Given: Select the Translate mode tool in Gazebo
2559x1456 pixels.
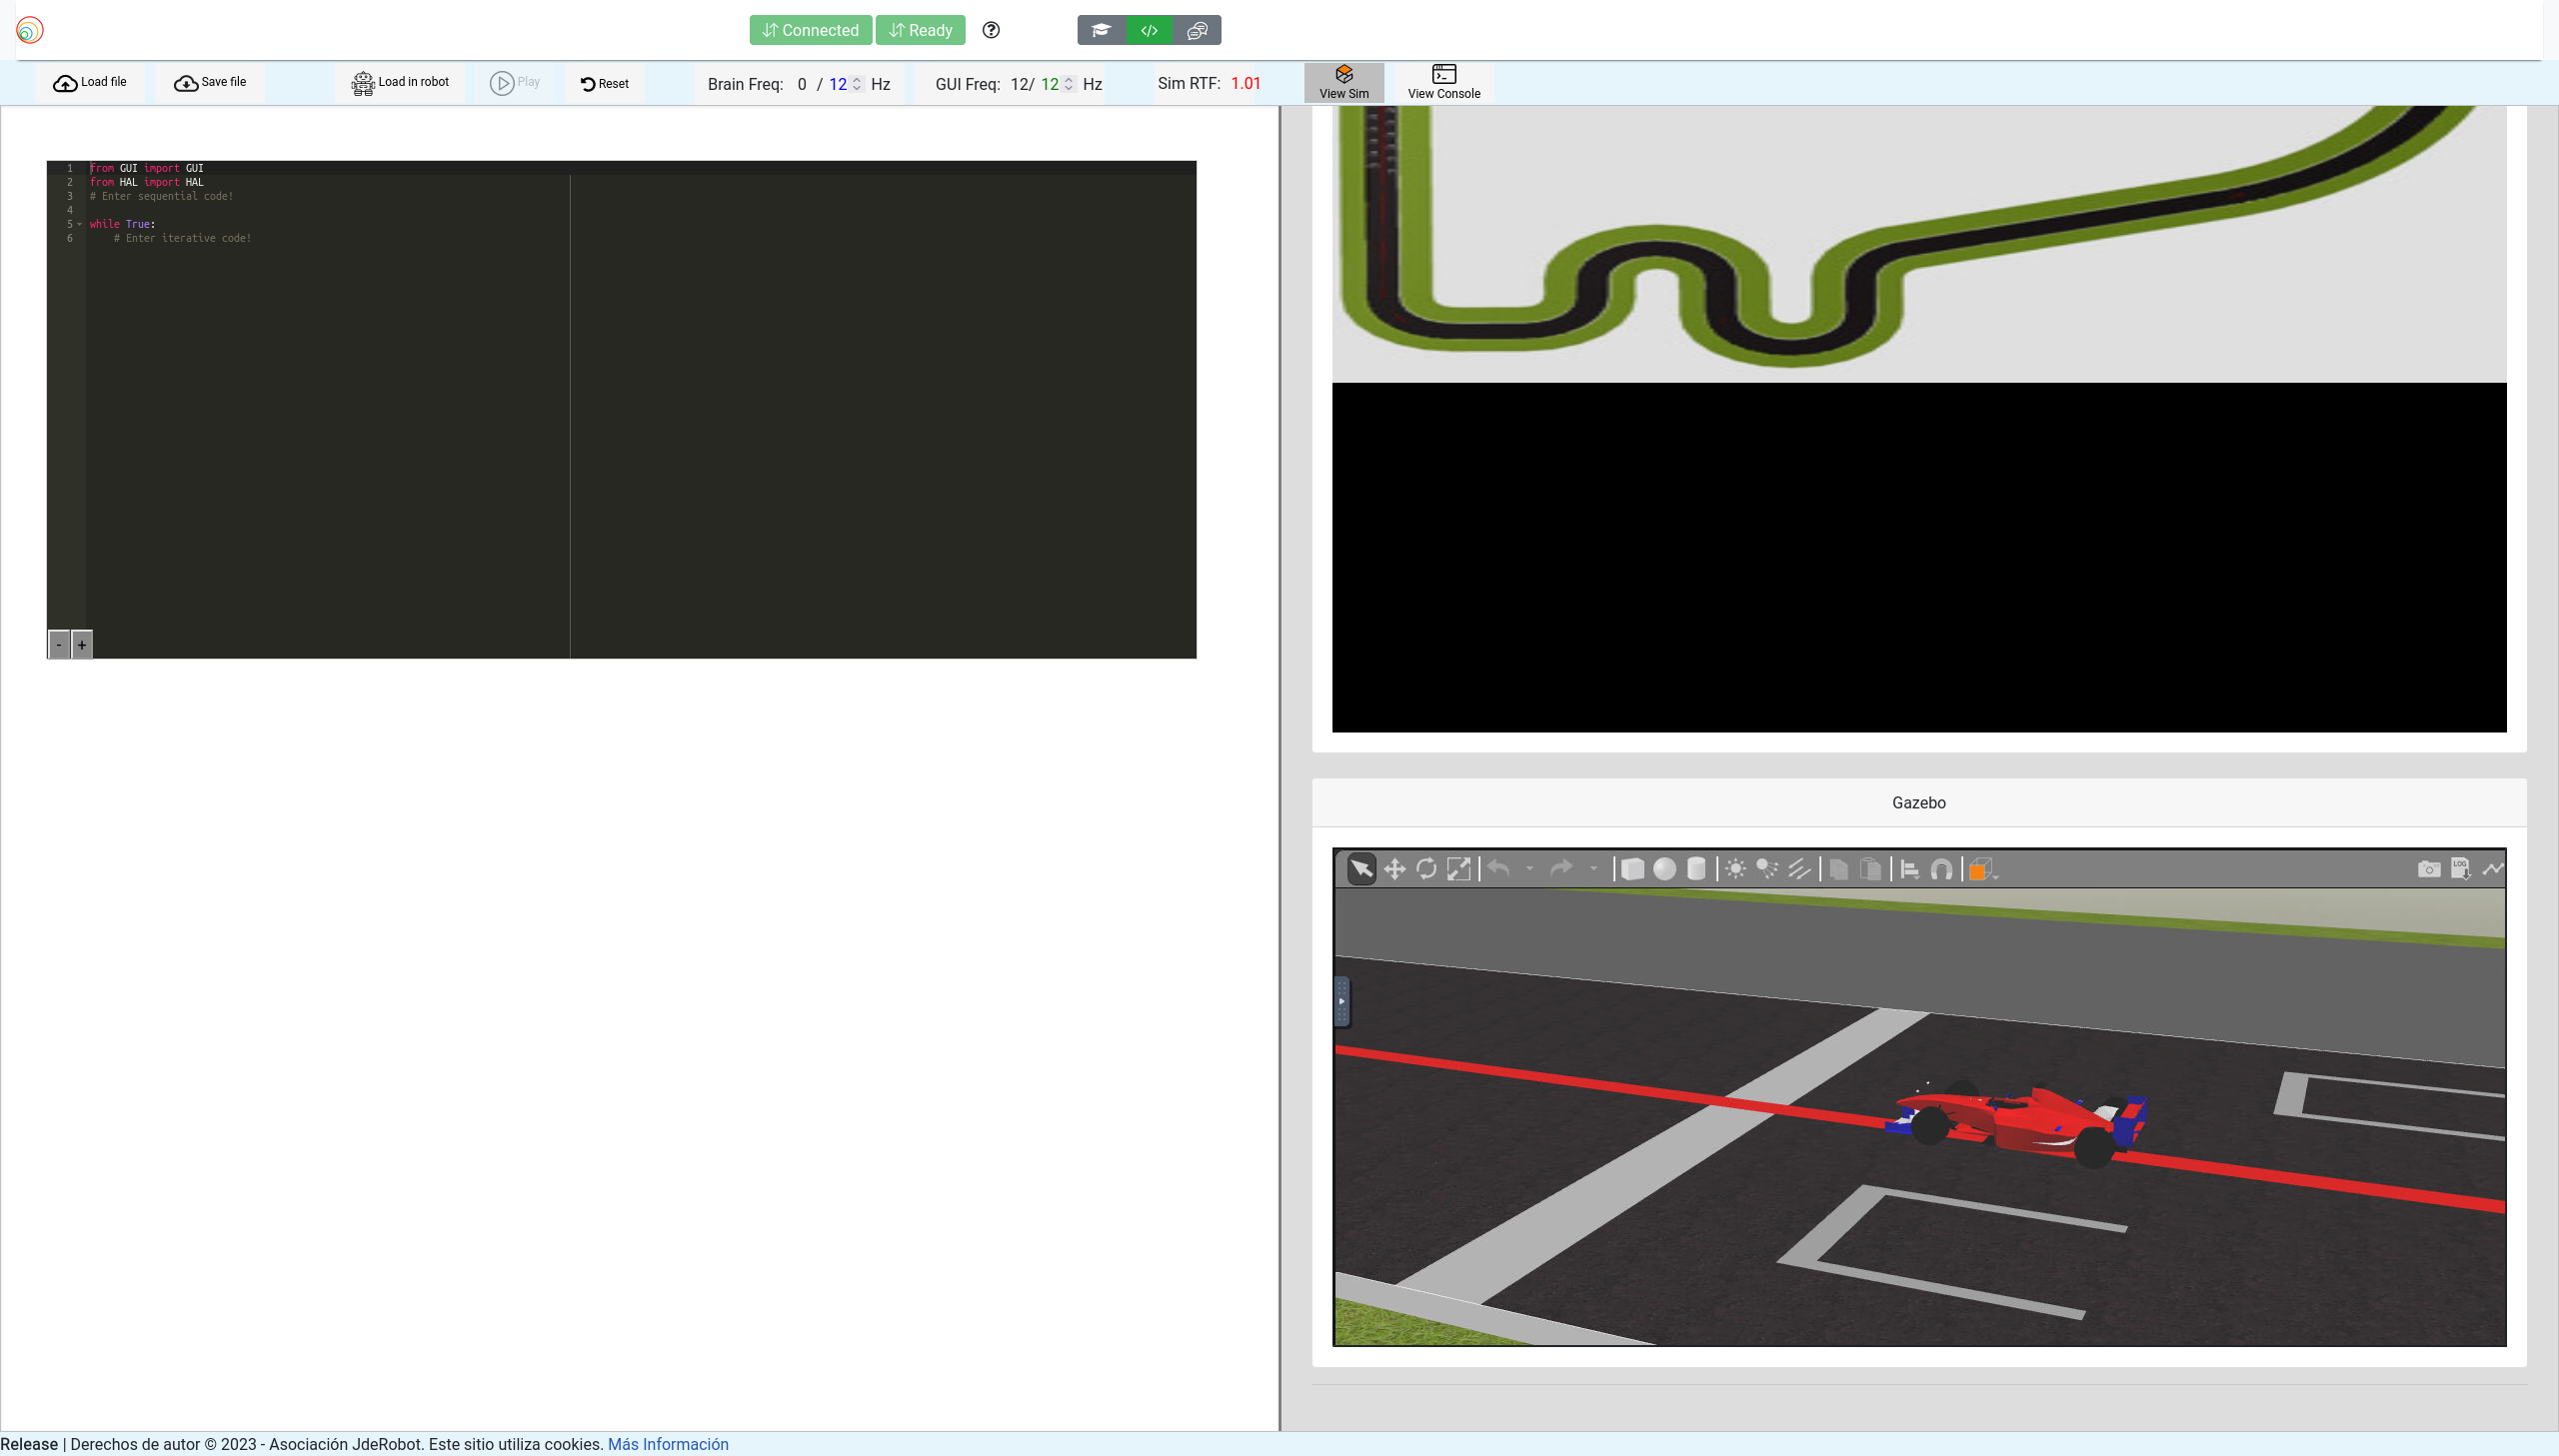Looking at the screenshot, I should 1395,870.
